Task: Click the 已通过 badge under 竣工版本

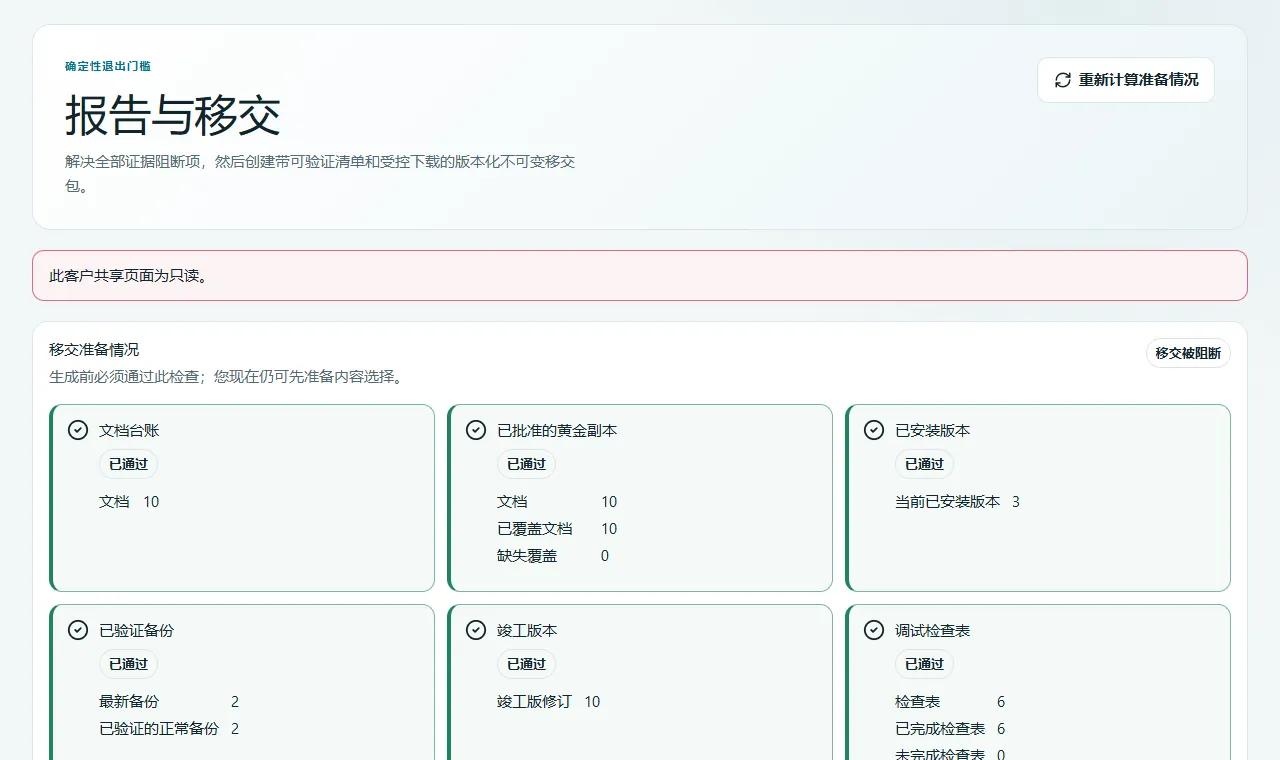Action: pyautogui.click(x=526, y=664)
